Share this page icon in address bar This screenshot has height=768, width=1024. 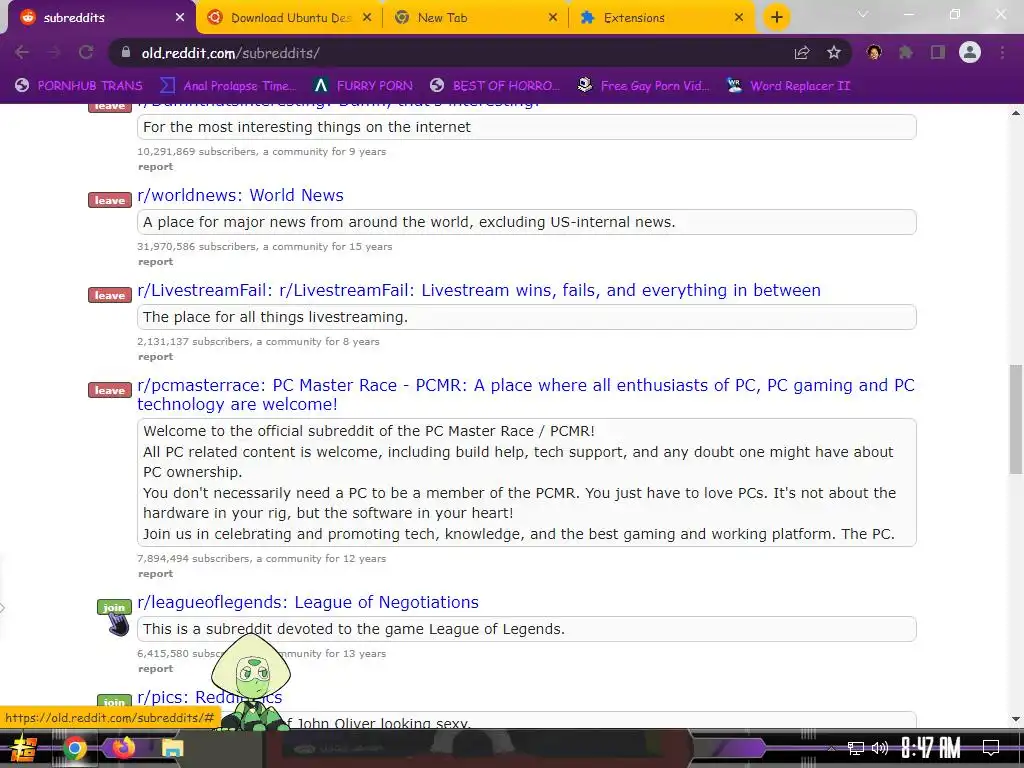click(802, 53)
